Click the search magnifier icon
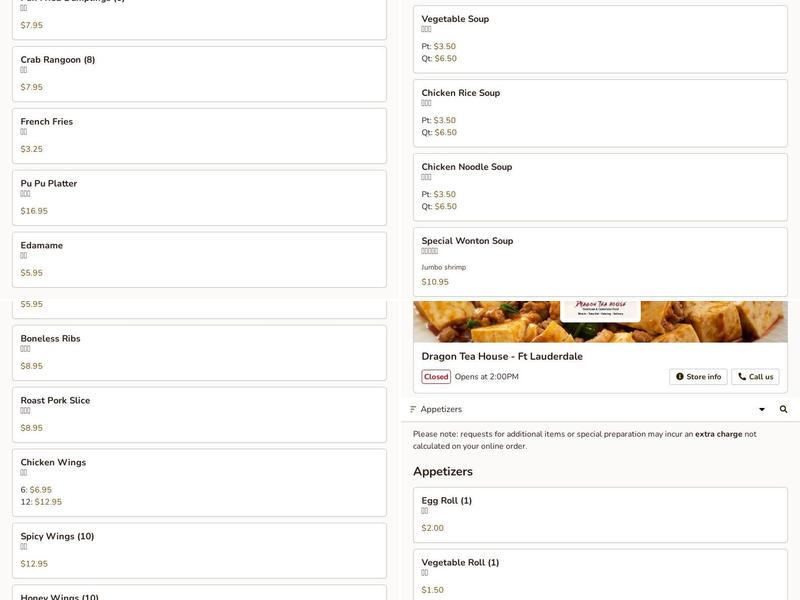 click(783, 409)
